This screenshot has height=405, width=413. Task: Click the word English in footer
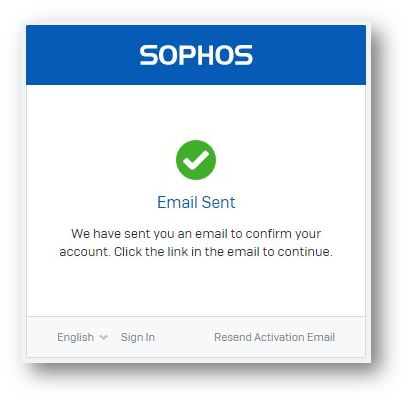point(75,337)
